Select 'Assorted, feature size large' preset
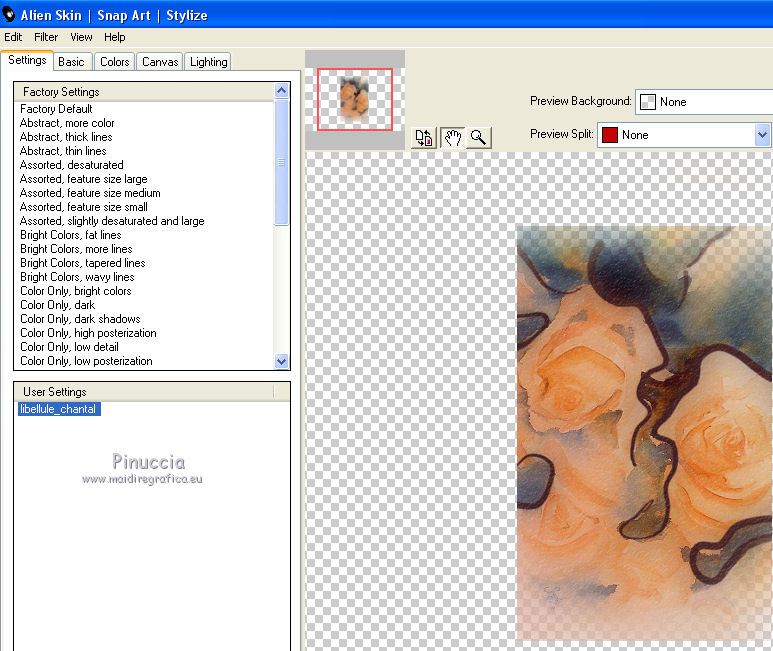Viewport: 773px width, 651px height. point(84,179)
